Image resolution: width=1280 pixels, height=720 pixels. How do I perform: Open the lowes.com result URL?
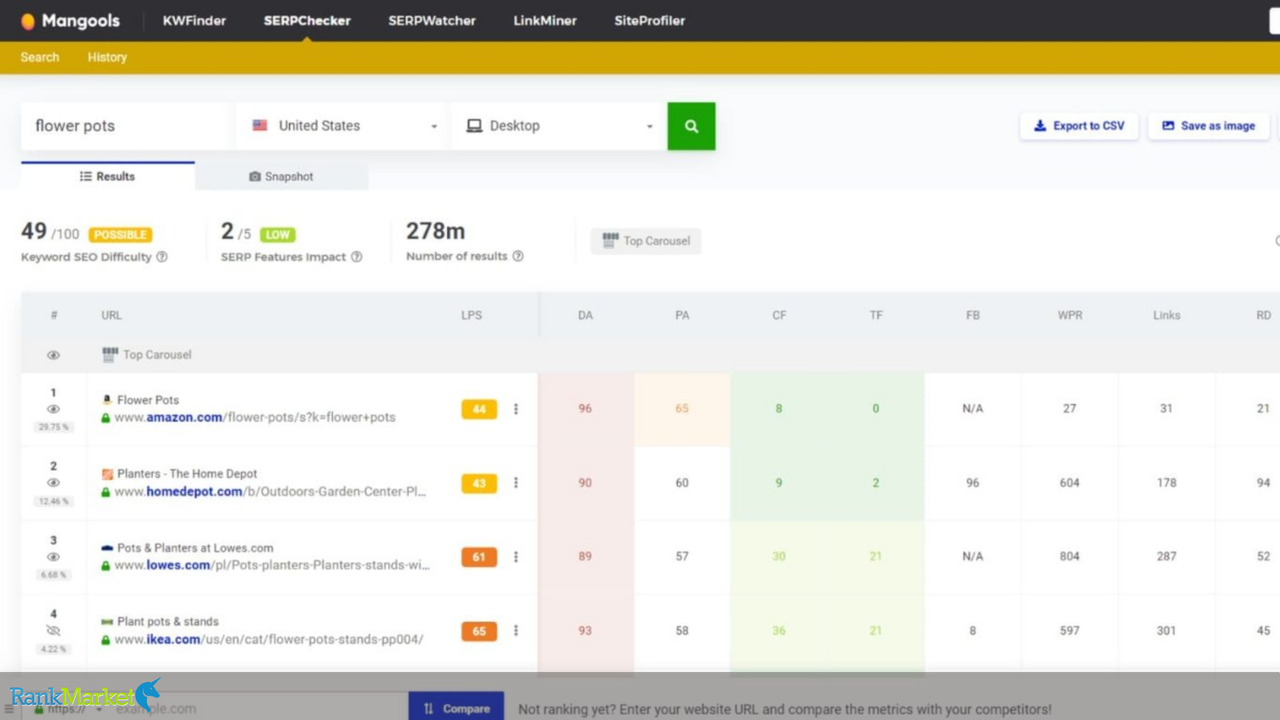[x=272, y=565]
